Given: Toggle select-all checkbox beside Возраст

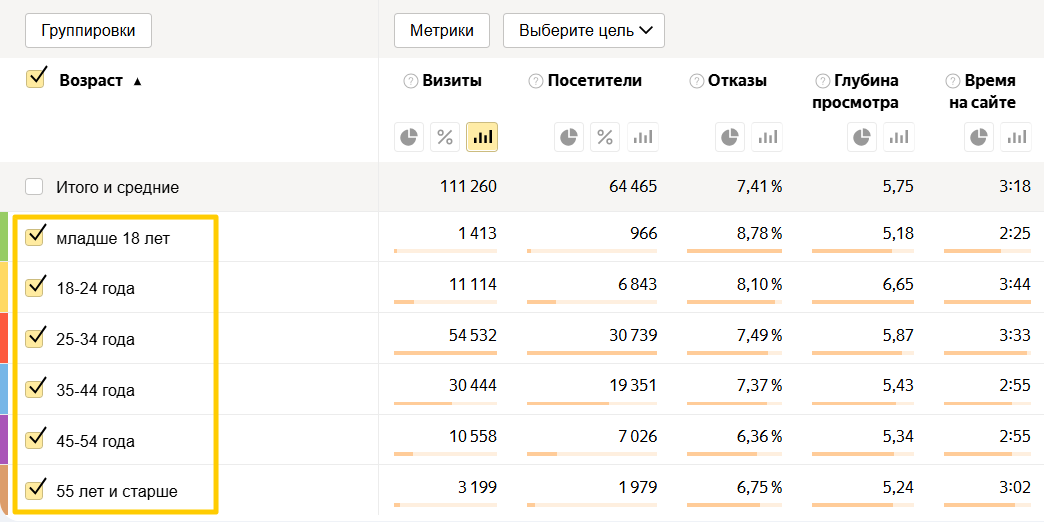Looking at the screenshot, I should pyautogui.click(x=36, y=79).
